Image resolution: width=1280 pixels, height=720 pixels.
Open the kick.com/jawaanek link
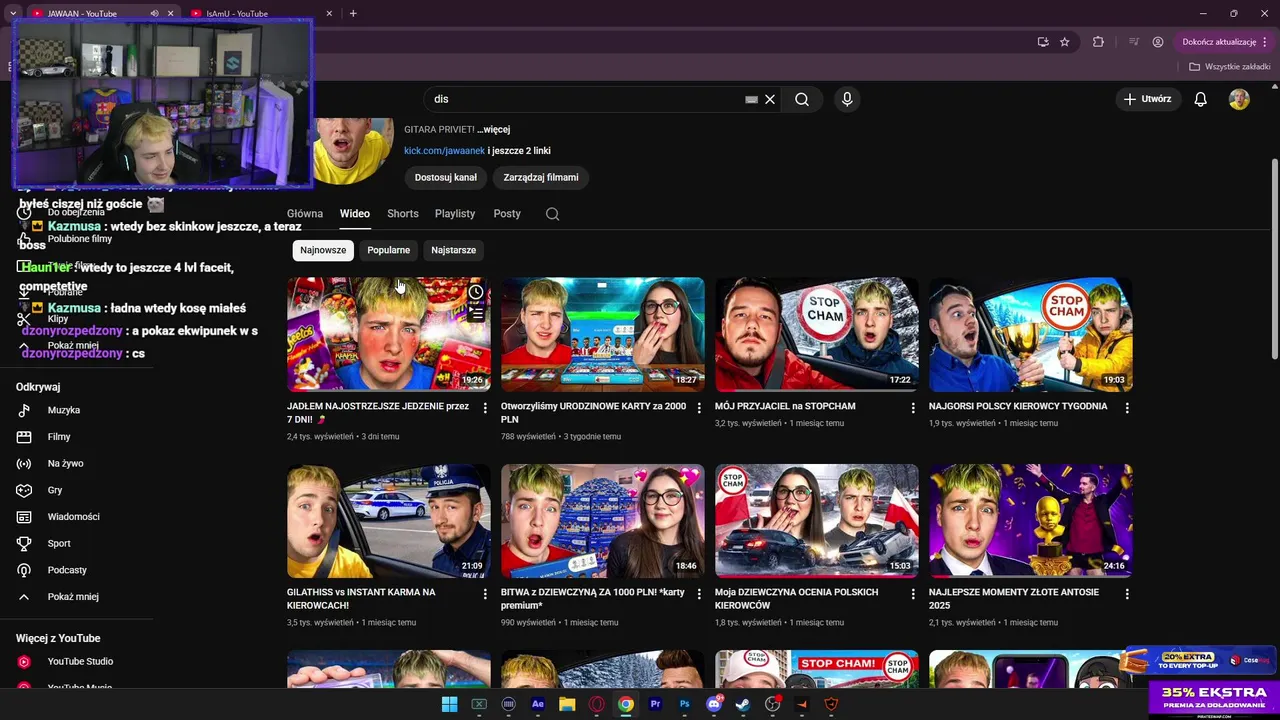click(x=444, y=151)
